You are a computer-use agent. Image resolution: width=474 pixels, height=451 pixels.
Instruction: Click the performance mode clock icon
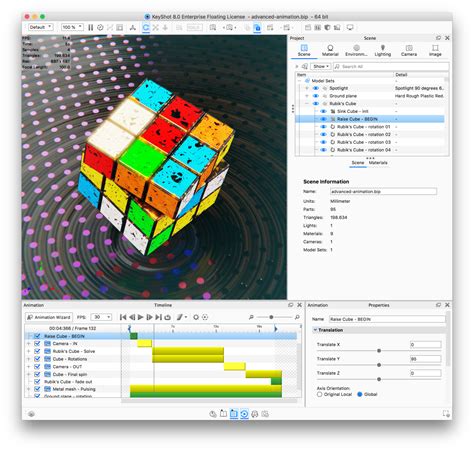click(x=100, y=28)
